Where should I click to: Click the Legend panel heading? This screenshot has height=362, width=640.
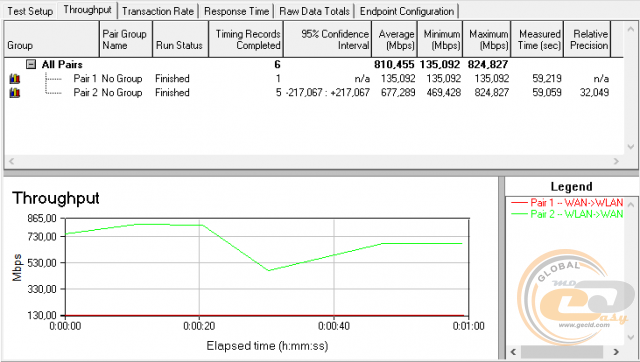click(x=571, y=187)
